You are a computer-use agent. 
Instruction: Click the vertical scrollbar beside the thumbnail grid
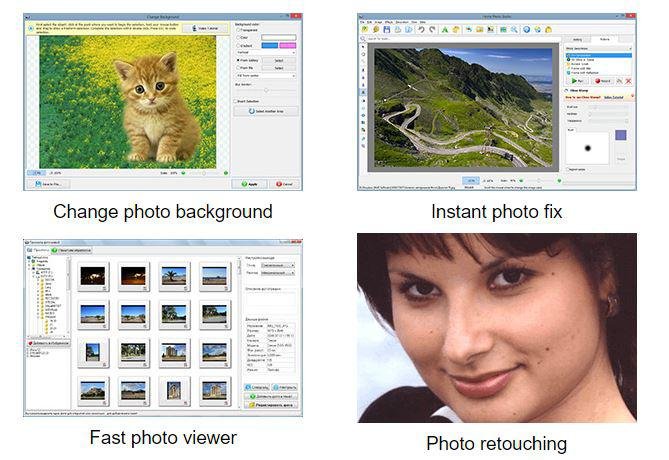[x=239, y=333]
